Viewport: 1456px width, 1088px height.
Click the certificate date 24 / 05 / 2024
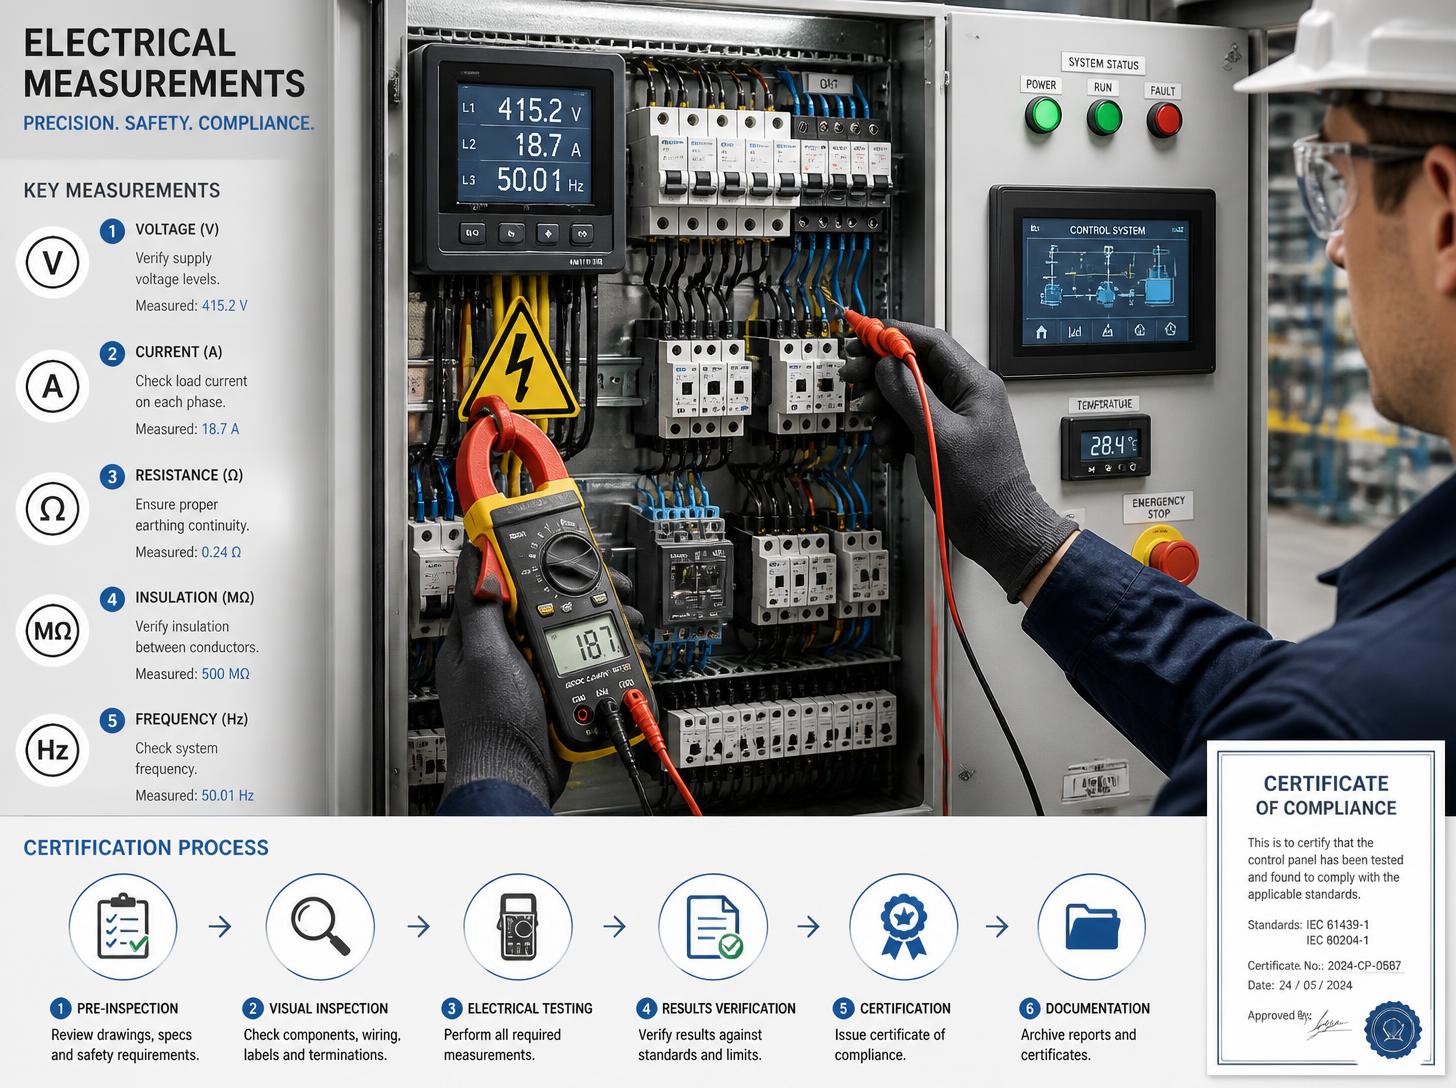tap(1315, 985)
